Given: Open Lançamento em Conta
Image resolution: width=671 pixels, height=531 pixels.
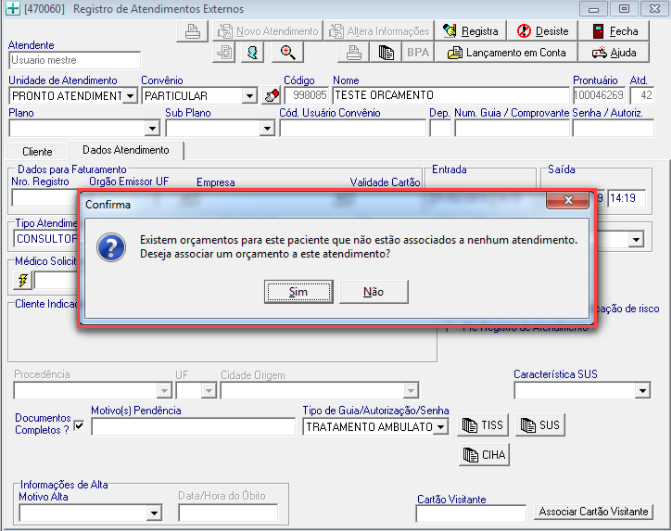Looking at the screenshot, I should (x=506, y=53).
